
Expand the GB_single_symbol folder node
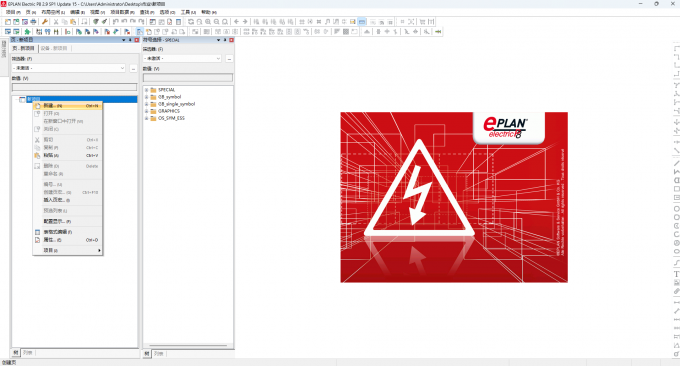click(147, 104)
